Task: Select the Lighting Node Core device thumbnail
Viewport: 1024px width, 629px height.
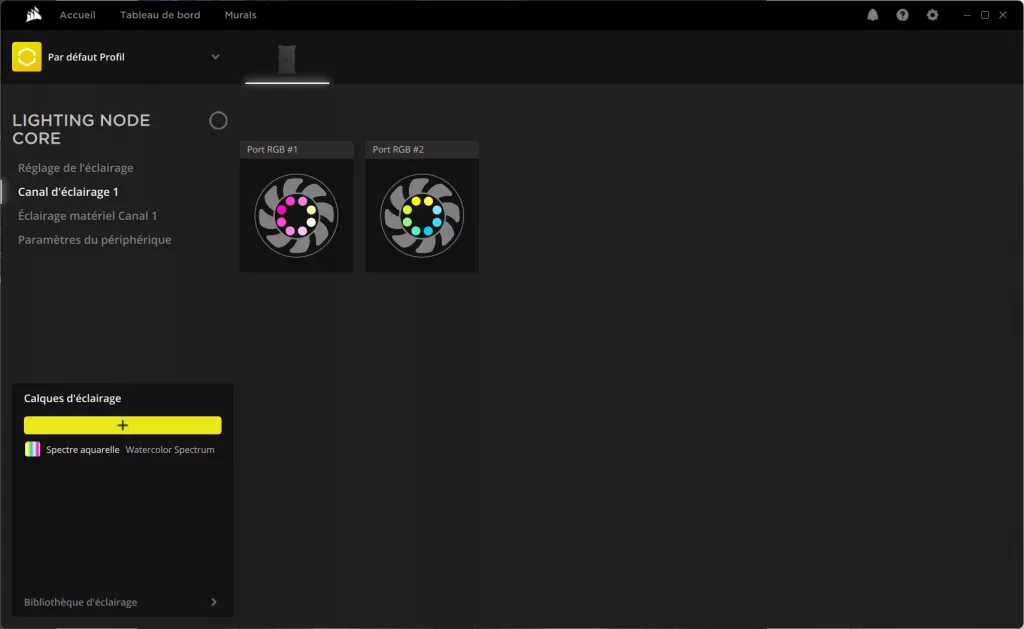Action: coord(287,60)
